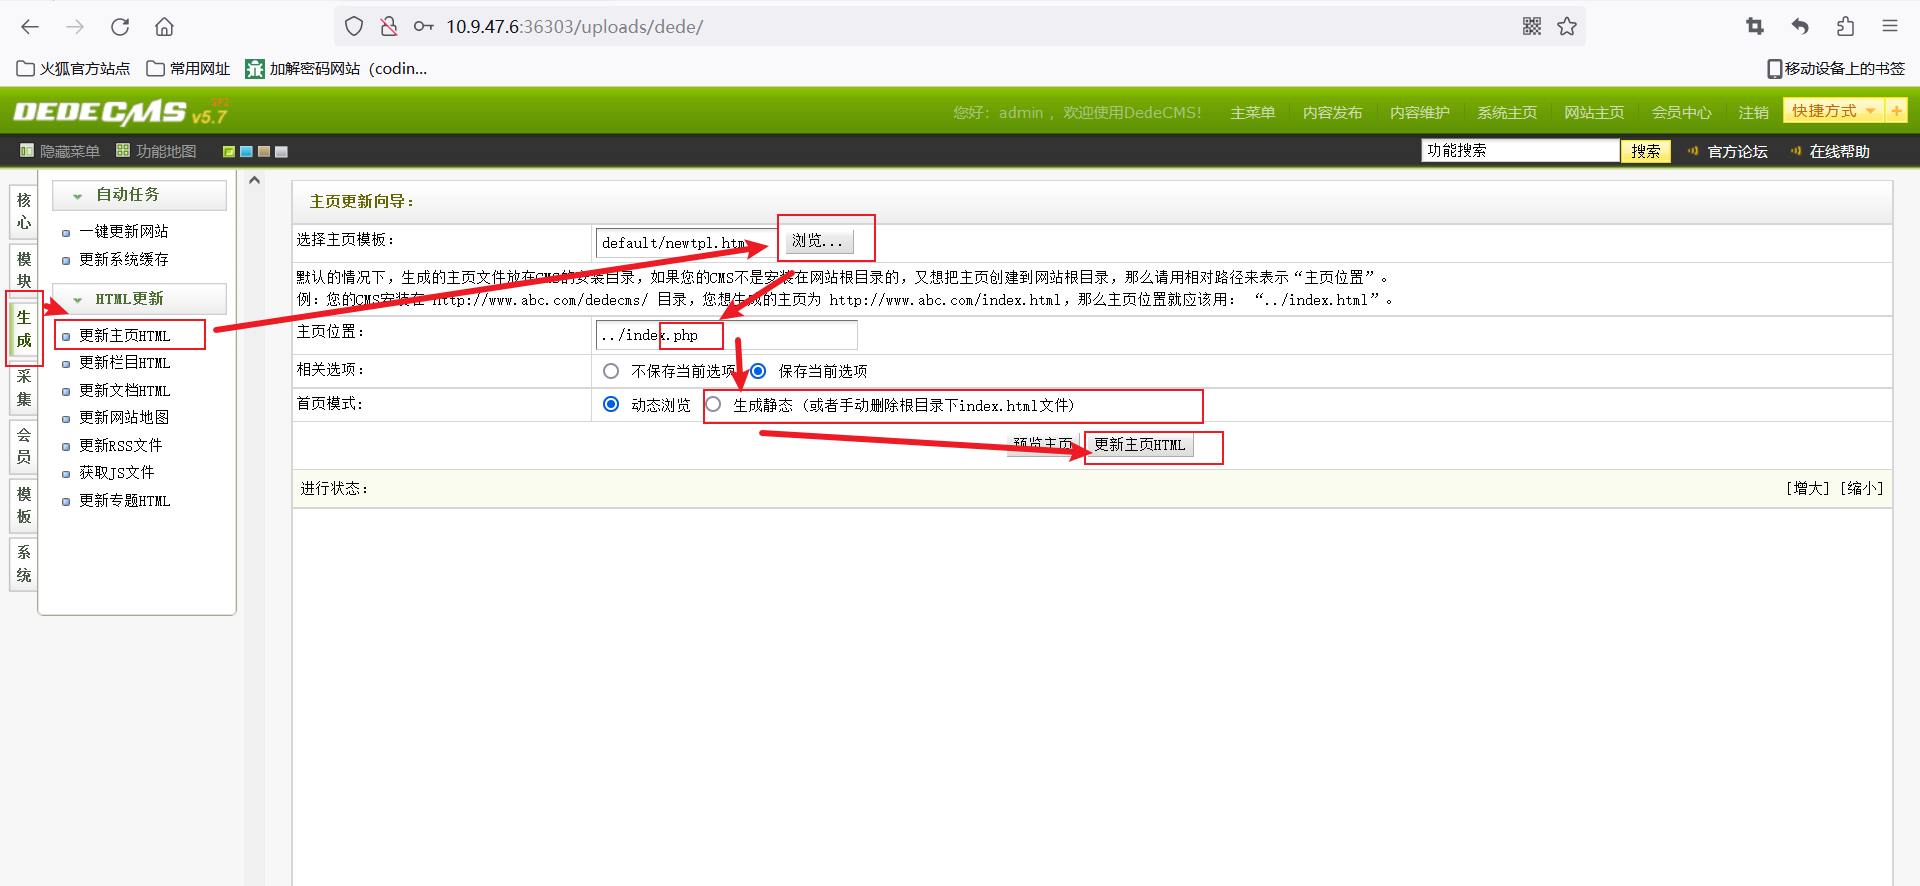The image size is (1920, 886).
Task: Click the browser forward arrow
Action: [x=75, y=27]
